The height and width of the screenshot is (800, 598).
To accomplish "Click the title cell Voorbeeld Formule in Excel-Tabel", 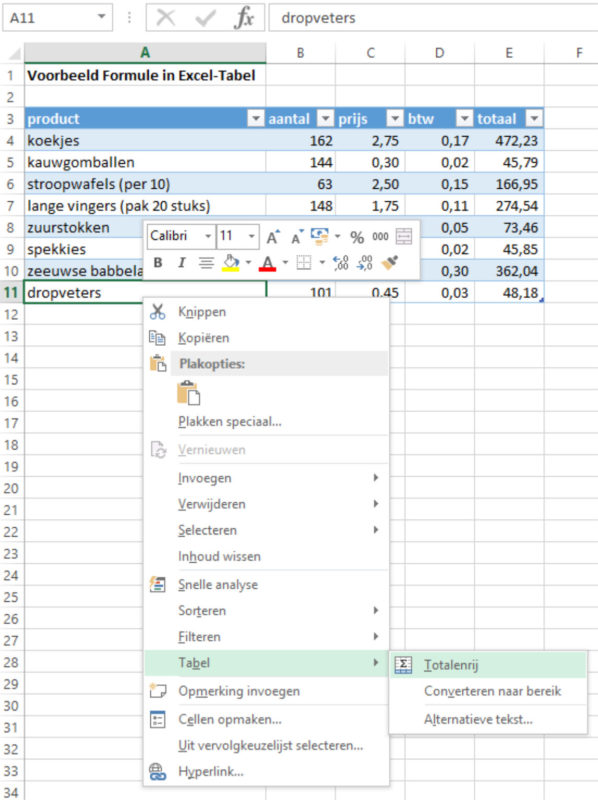I will click(145, 76).
